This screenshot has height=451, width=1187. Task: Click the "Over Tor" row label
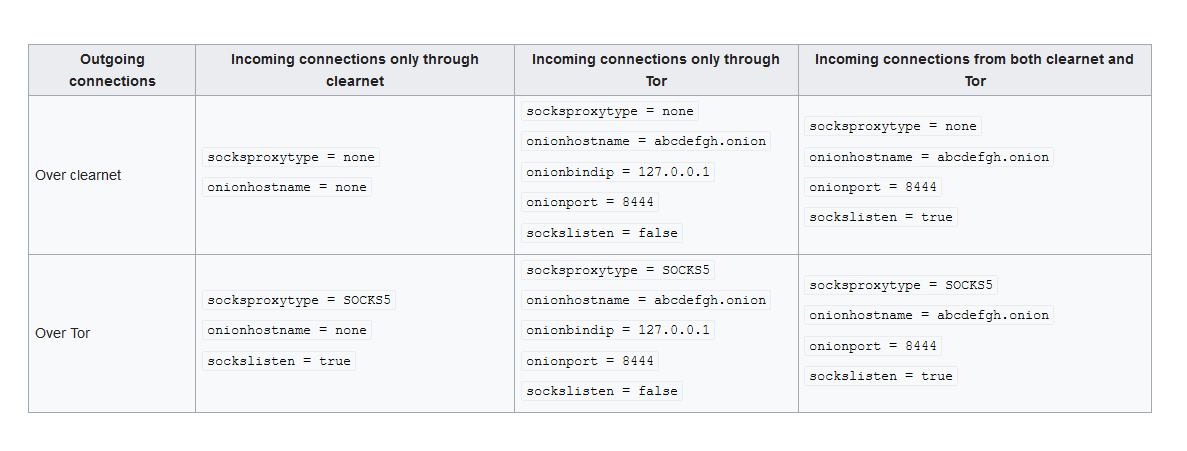62,333
